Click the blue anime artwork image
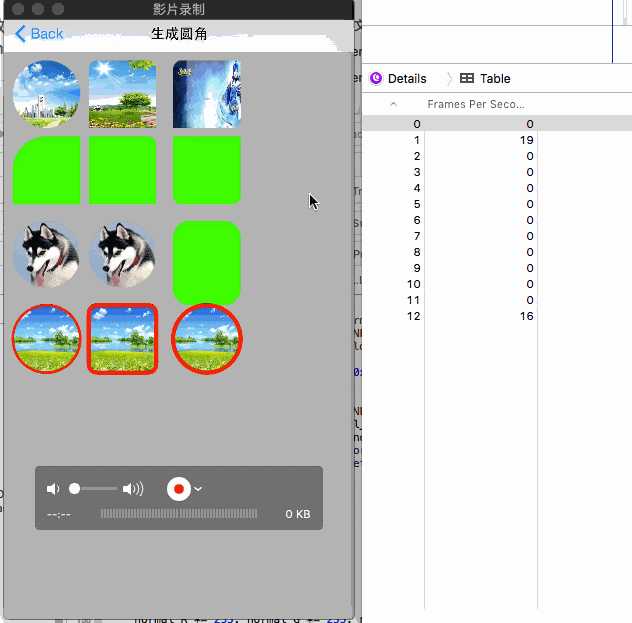632x623 pixels. pos(207,93)
